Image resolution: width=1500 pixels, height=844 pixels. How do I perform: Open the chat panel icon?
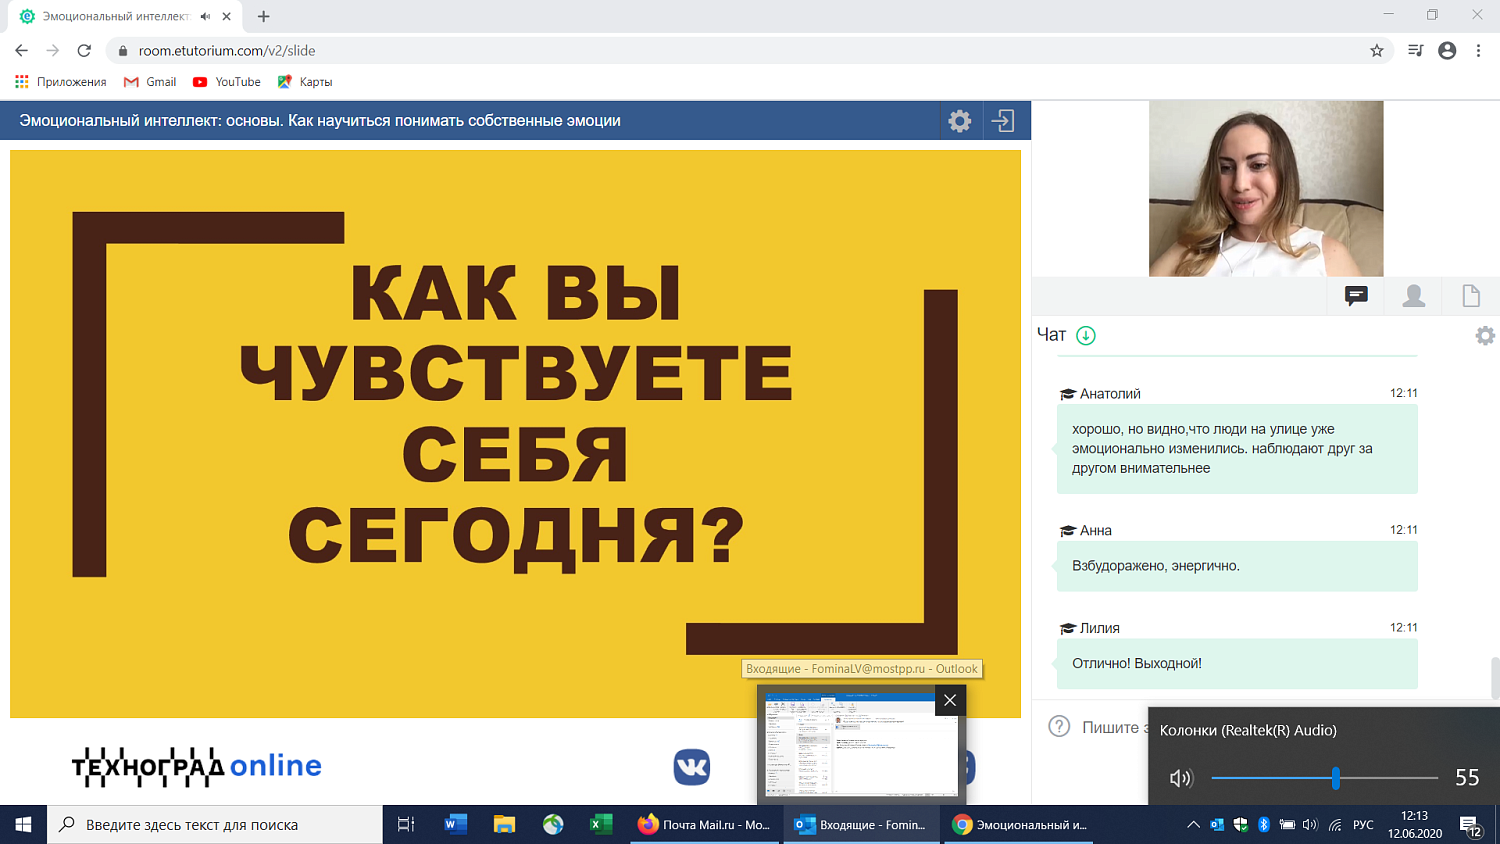[1356, 295]
